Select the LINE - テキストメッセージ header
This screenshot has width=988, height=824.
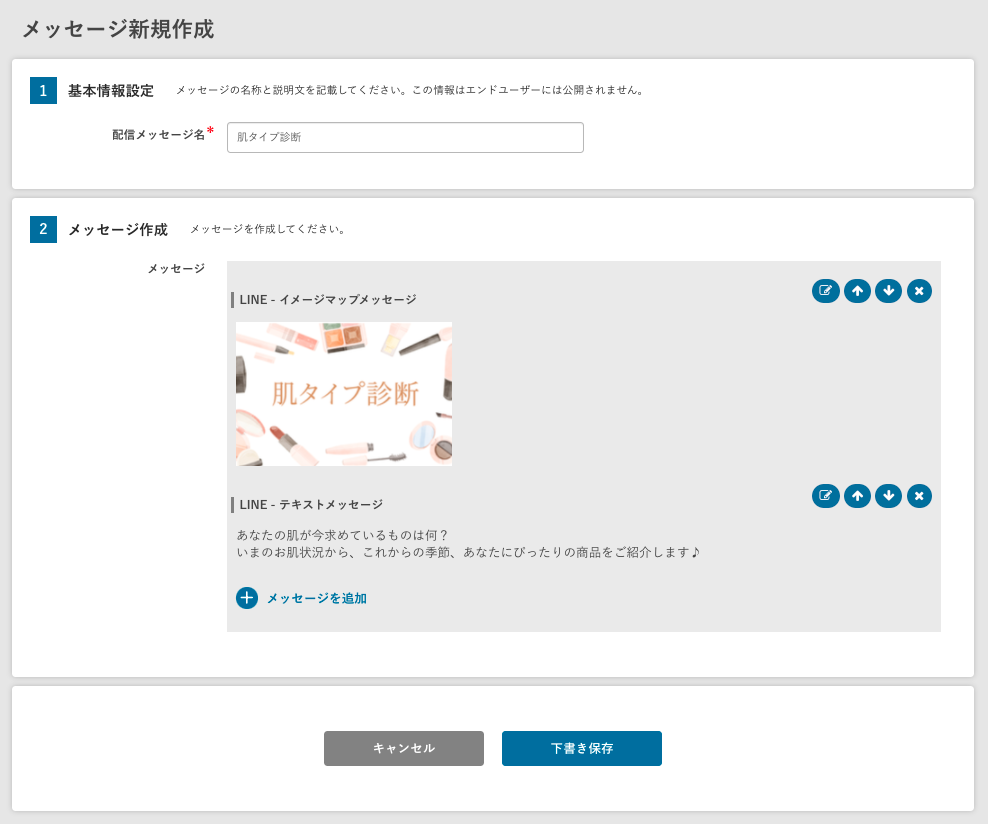(x=311, y=505)
